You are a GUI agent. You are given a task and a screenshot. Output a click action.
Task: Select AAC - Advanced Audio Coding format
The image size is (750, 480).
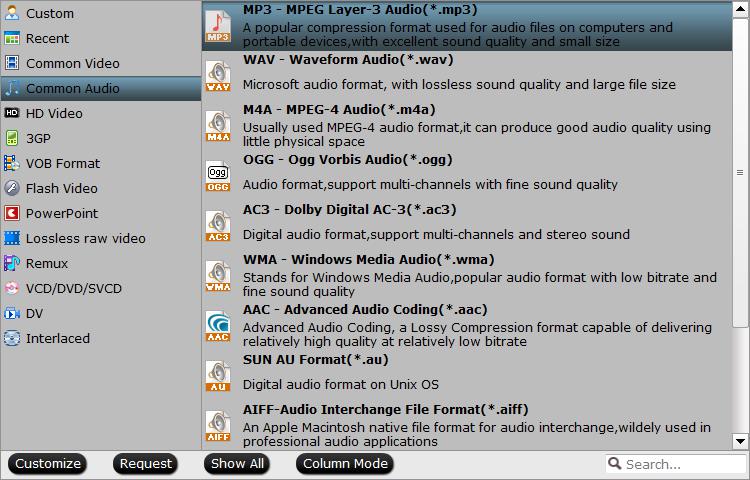[467, 326]
